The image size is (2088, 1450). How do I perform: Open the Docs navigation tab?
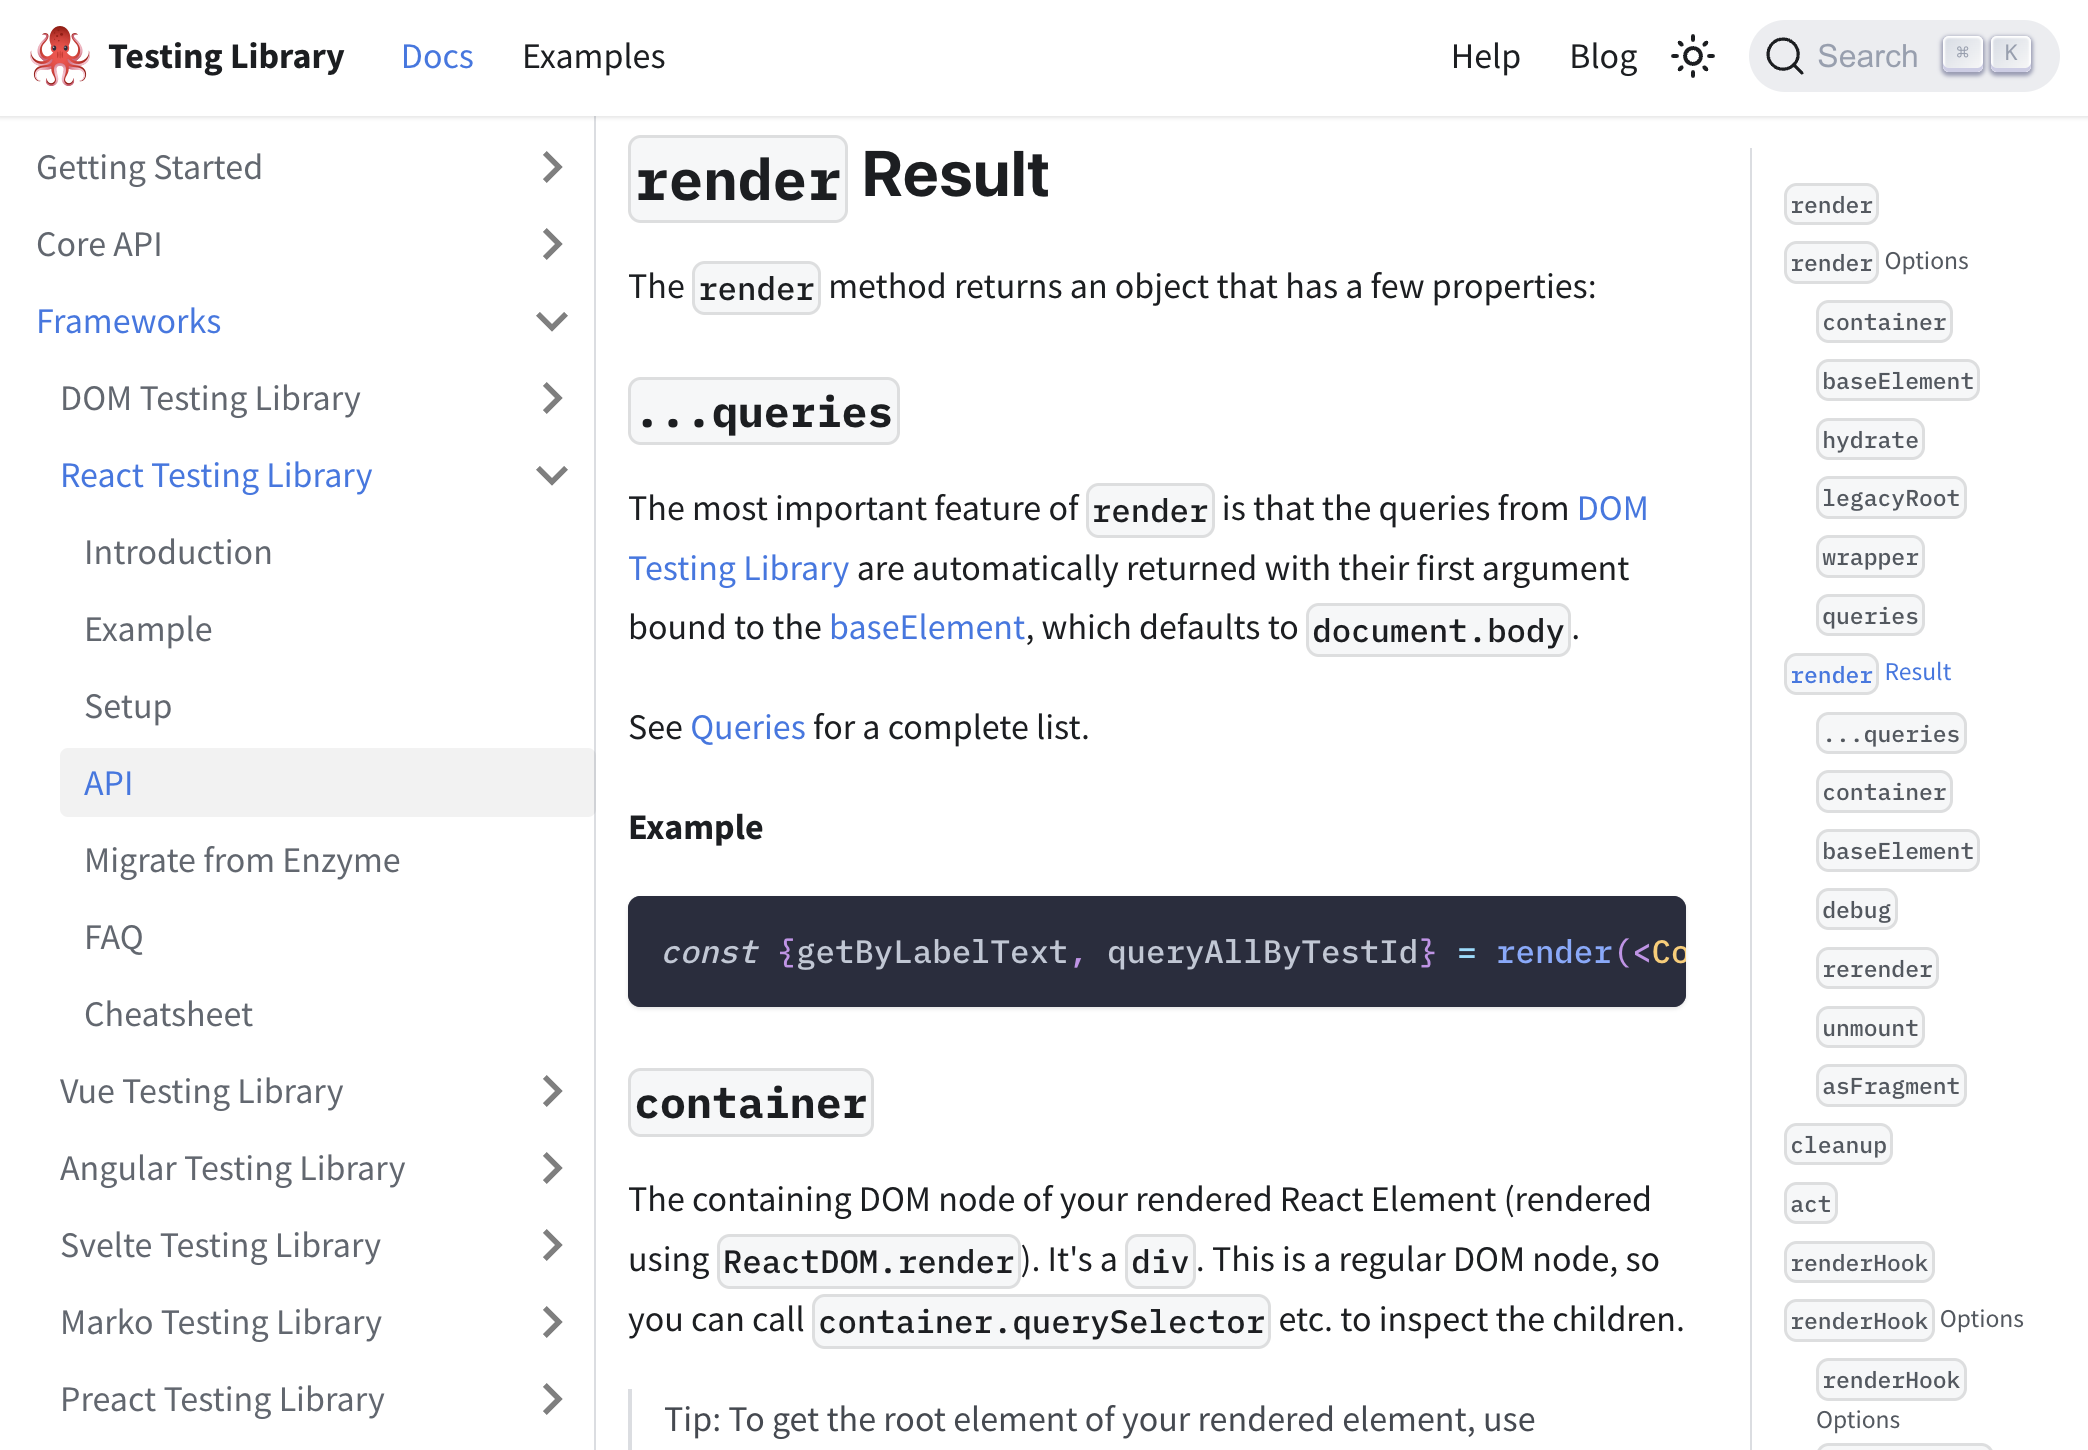click(x=437, y=56)
